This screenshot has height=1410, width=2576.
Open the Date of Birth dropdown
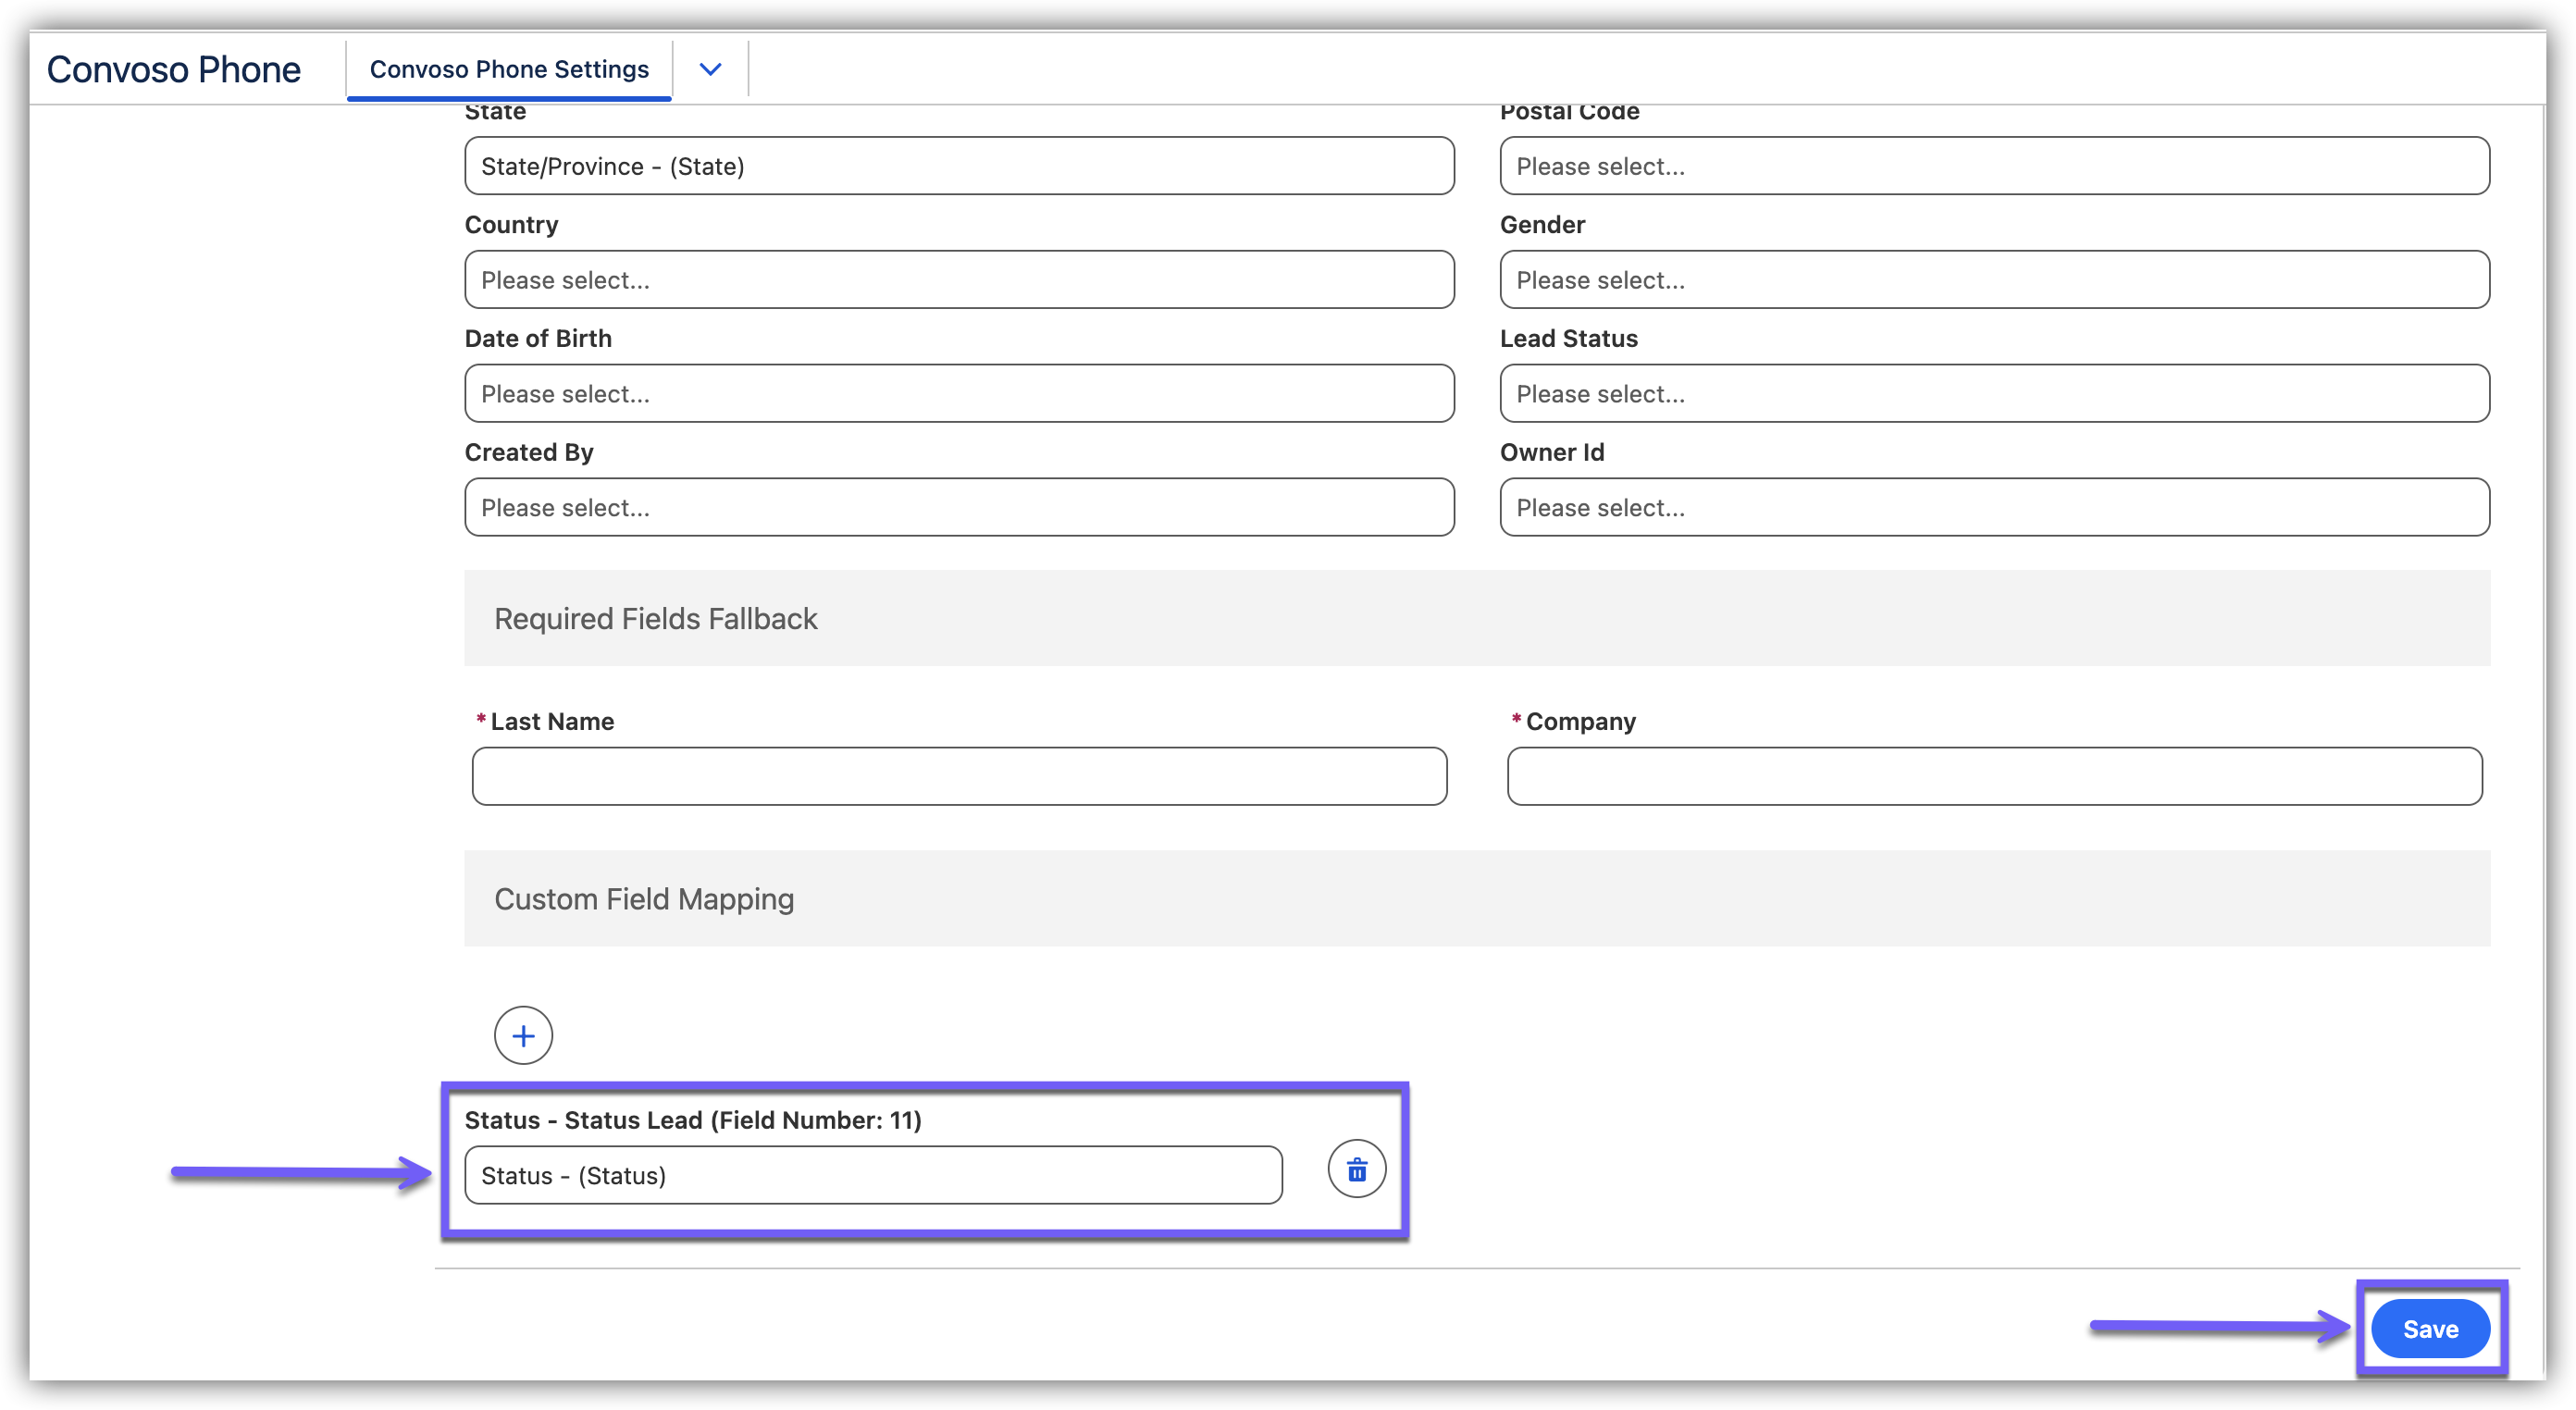tap(958, 394)
